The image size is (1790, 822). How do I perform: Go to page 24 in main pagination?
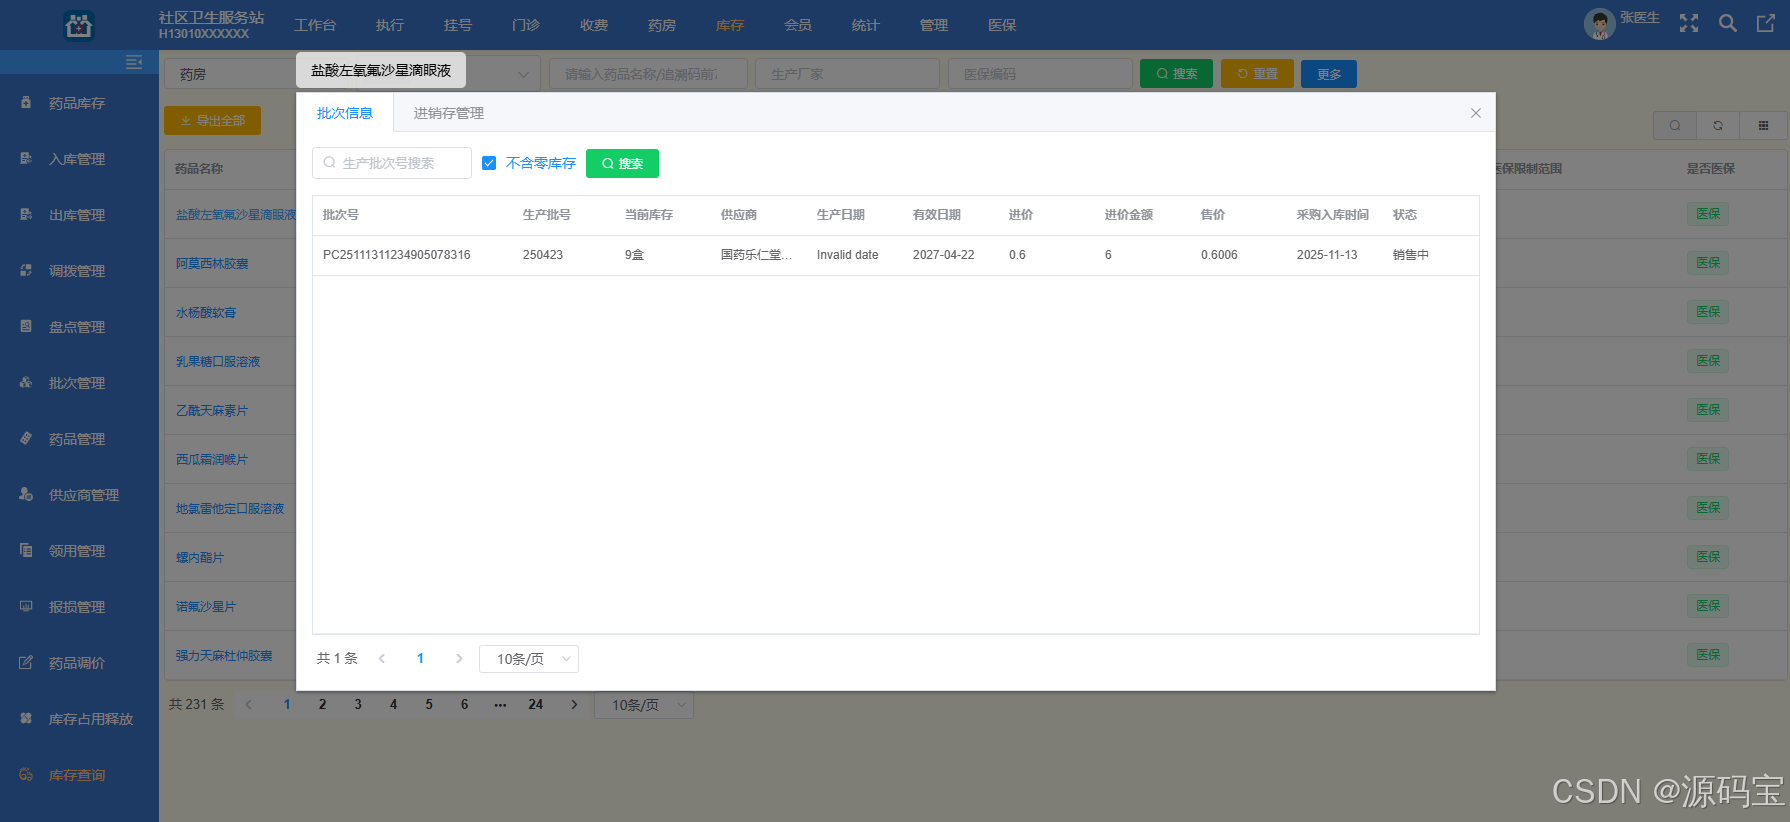(x=536, y=704)
